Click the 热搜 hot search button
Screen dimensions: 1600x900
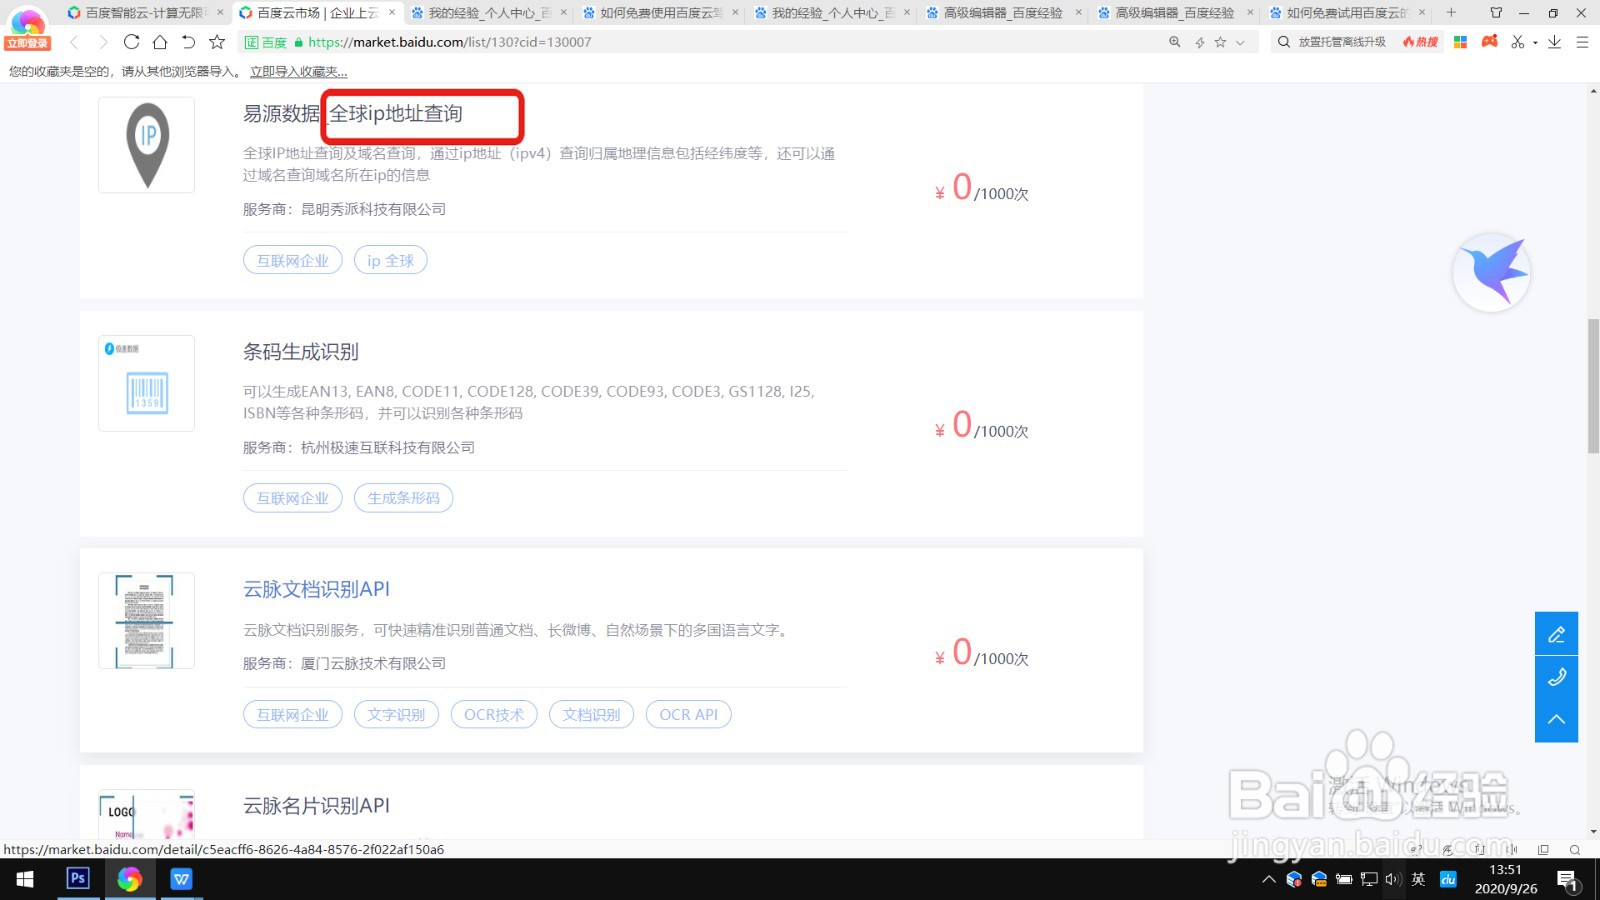(x=1420, y=42)
